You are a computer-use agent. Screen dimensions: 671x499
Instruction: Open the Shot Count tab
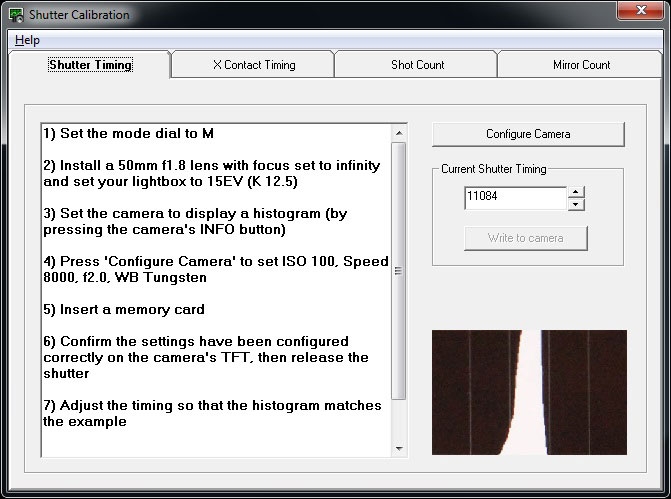tap(417, 65)
